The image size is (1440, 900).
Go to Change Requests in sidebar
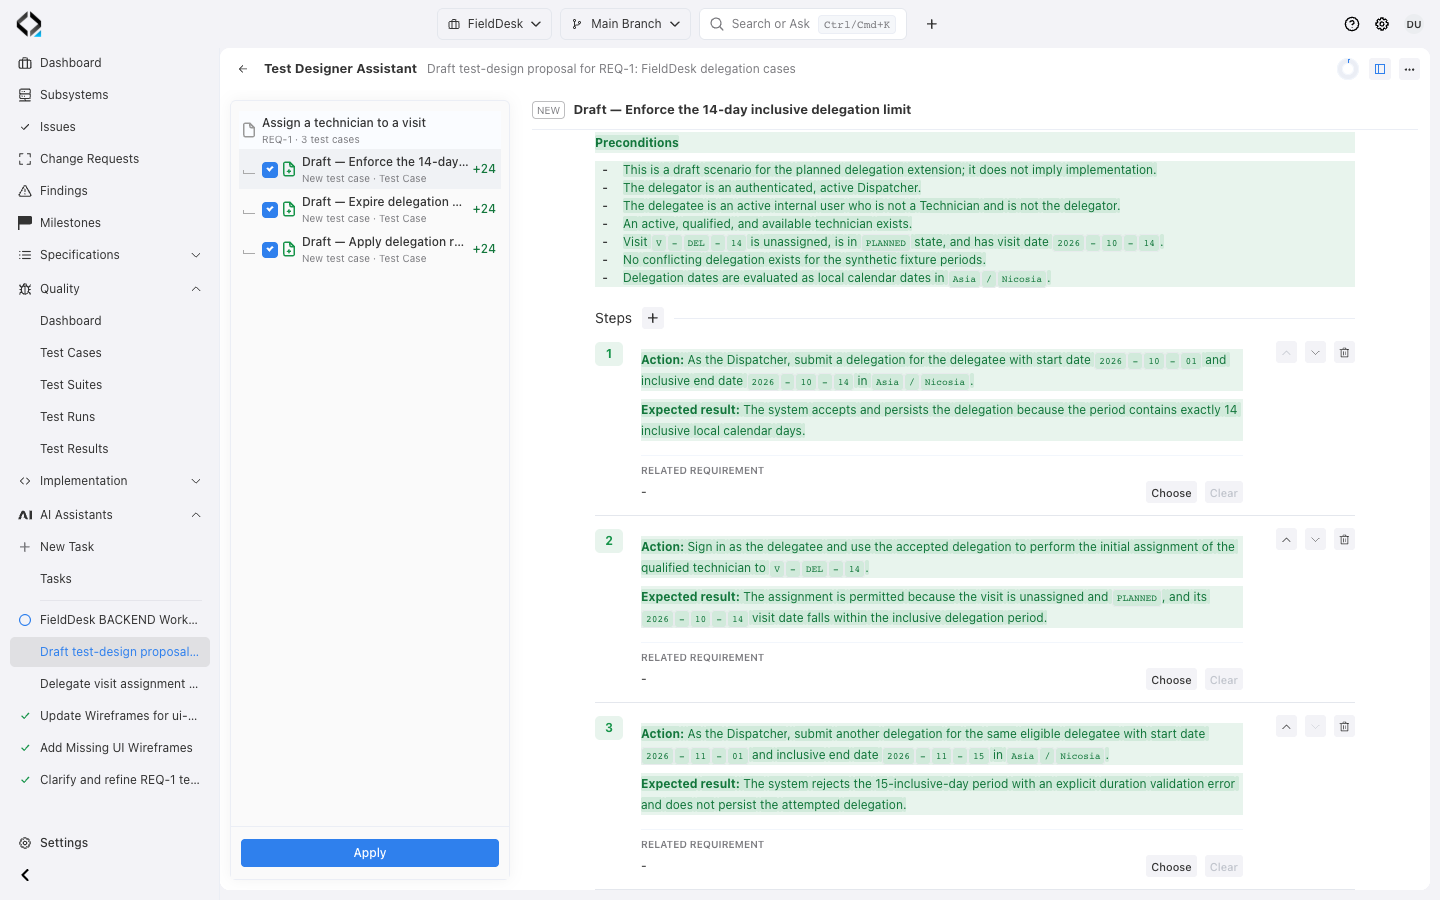tap(110, 159)
